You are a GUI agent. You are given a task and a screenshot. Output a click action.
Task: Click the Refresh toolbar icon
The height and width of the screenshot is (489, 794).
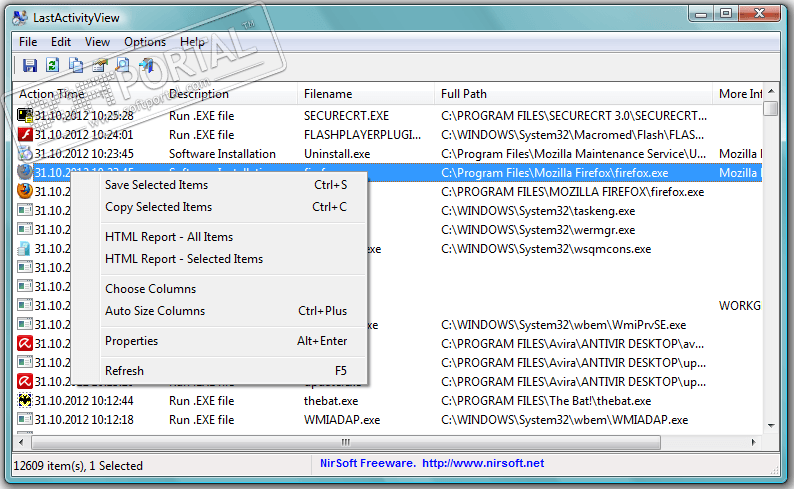pos(53,65)
